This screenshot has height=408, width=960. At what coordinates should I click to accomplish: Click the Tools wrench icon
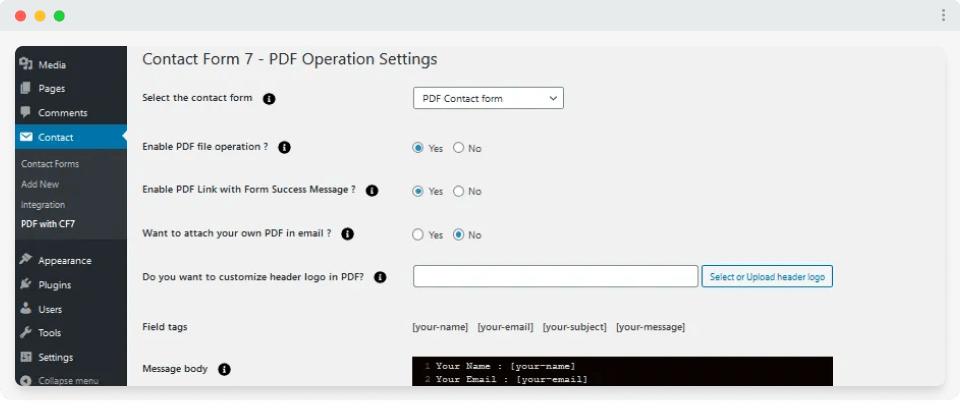[26, 333]
